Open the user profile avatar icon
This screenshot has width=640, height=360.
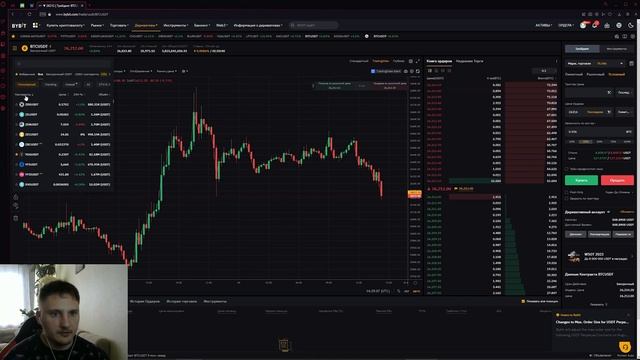pos(583,25)
